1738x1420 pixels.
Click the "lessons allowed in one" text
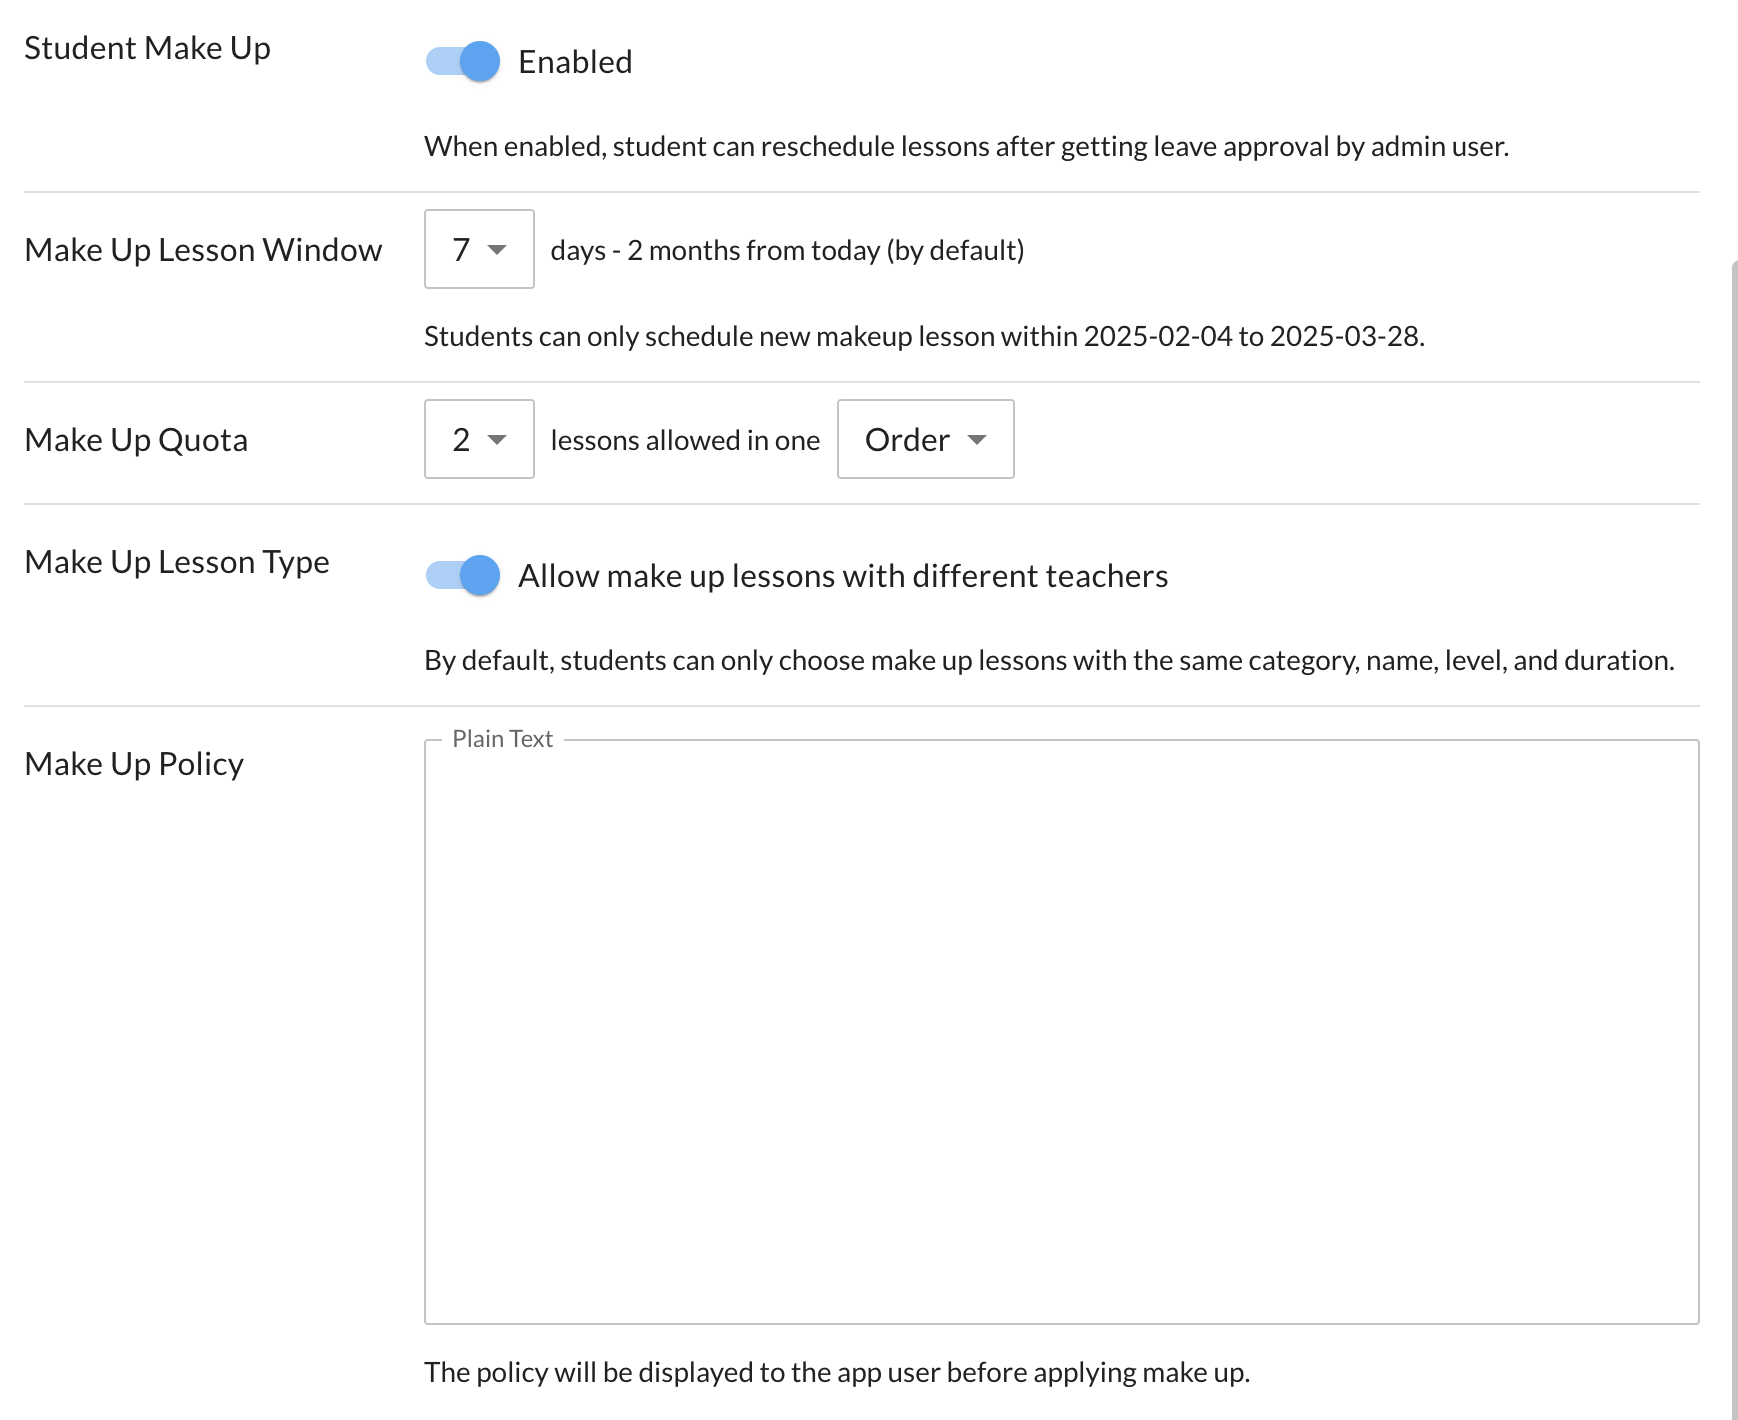(x=685, y=440)
